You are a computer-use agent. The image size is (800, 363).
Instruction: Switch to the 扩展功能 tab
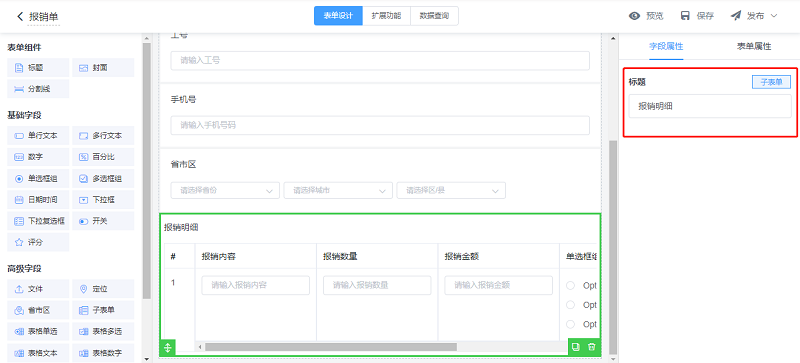click(386, 16)
